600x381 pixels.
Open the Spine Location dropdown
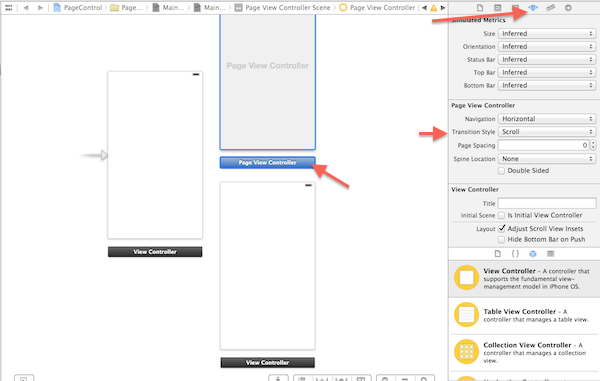coord(547,159)
